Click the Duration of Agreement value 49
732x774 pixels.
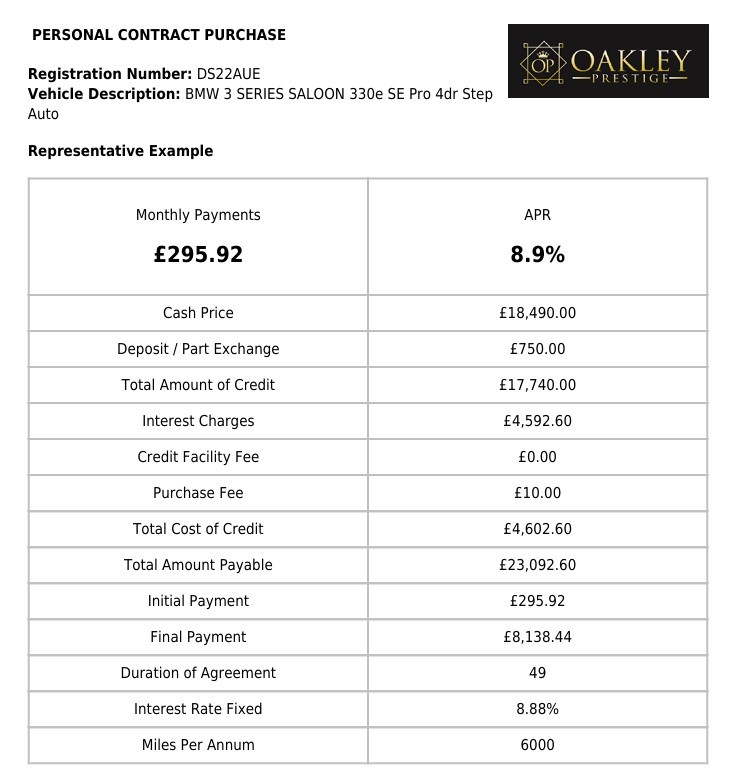coord(537,673)
